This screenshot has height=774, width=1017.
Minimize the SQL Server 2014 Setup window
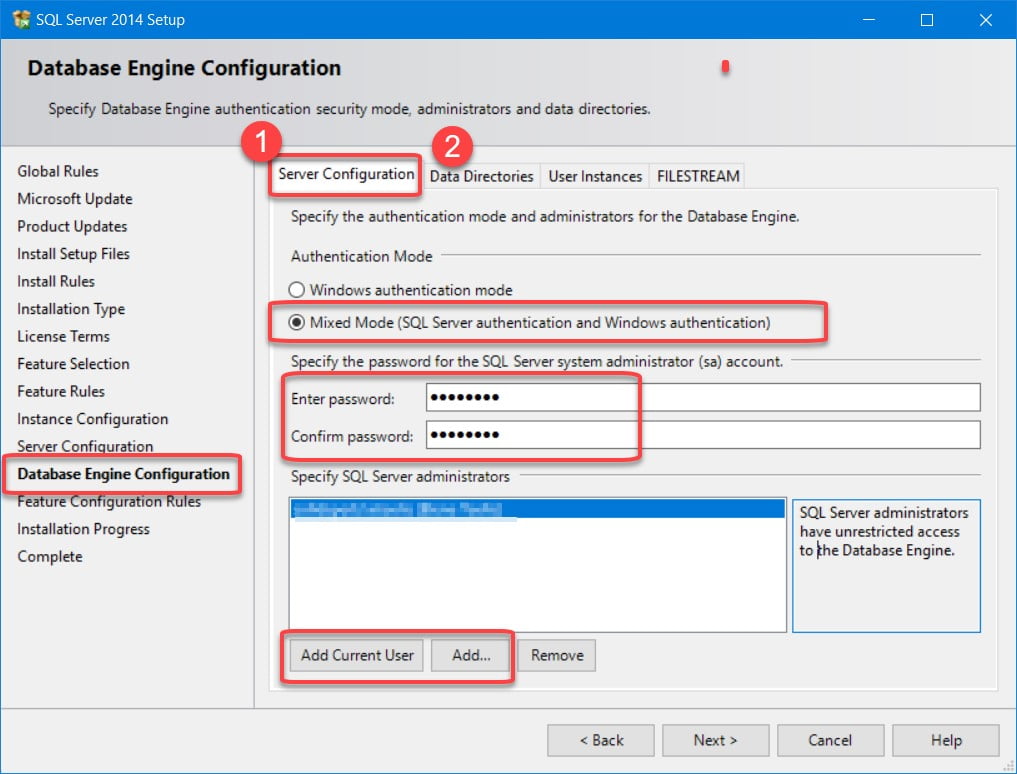click(x=869, y=19)
